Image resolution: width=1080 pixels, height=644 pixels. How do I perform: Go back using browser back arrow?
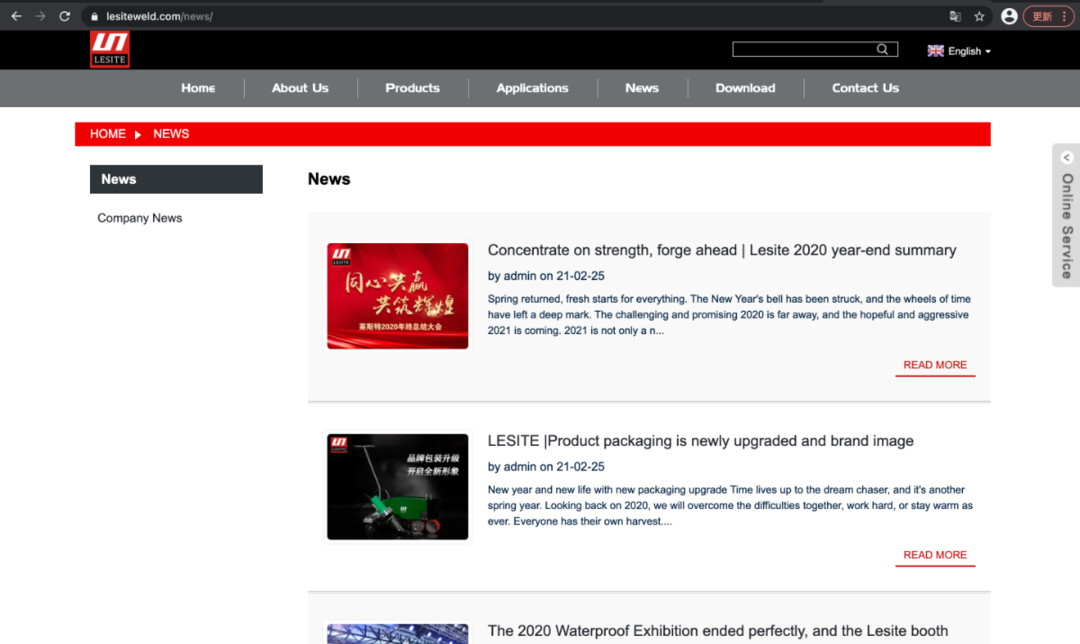point(16,16)
